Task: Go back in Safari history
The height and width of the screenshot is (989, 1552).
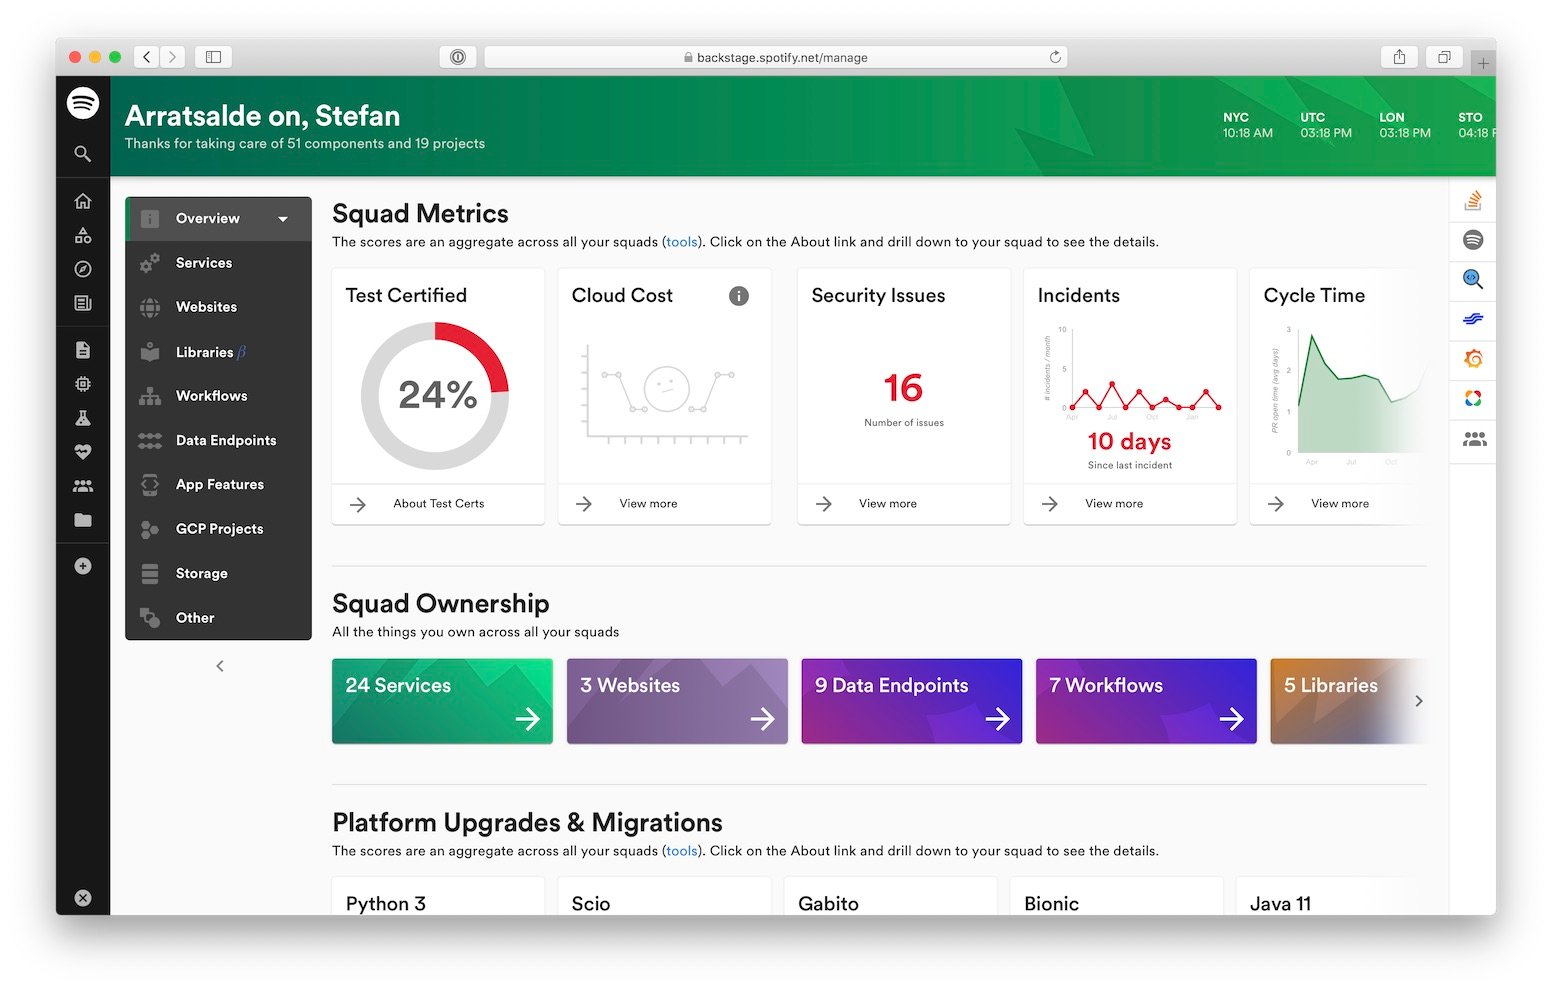Action: pos(147,57)
